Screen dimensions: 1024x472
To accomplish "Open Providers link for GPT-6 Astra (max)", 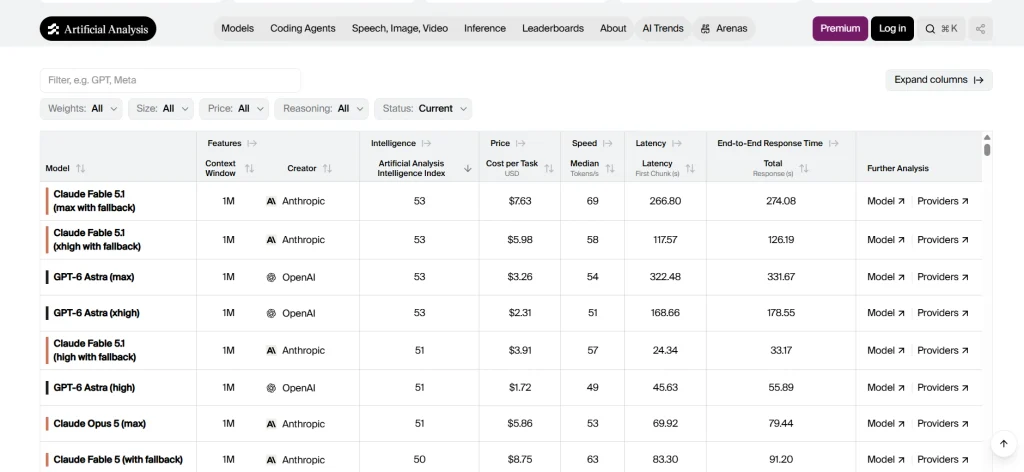I will click(x=943, y=277).
